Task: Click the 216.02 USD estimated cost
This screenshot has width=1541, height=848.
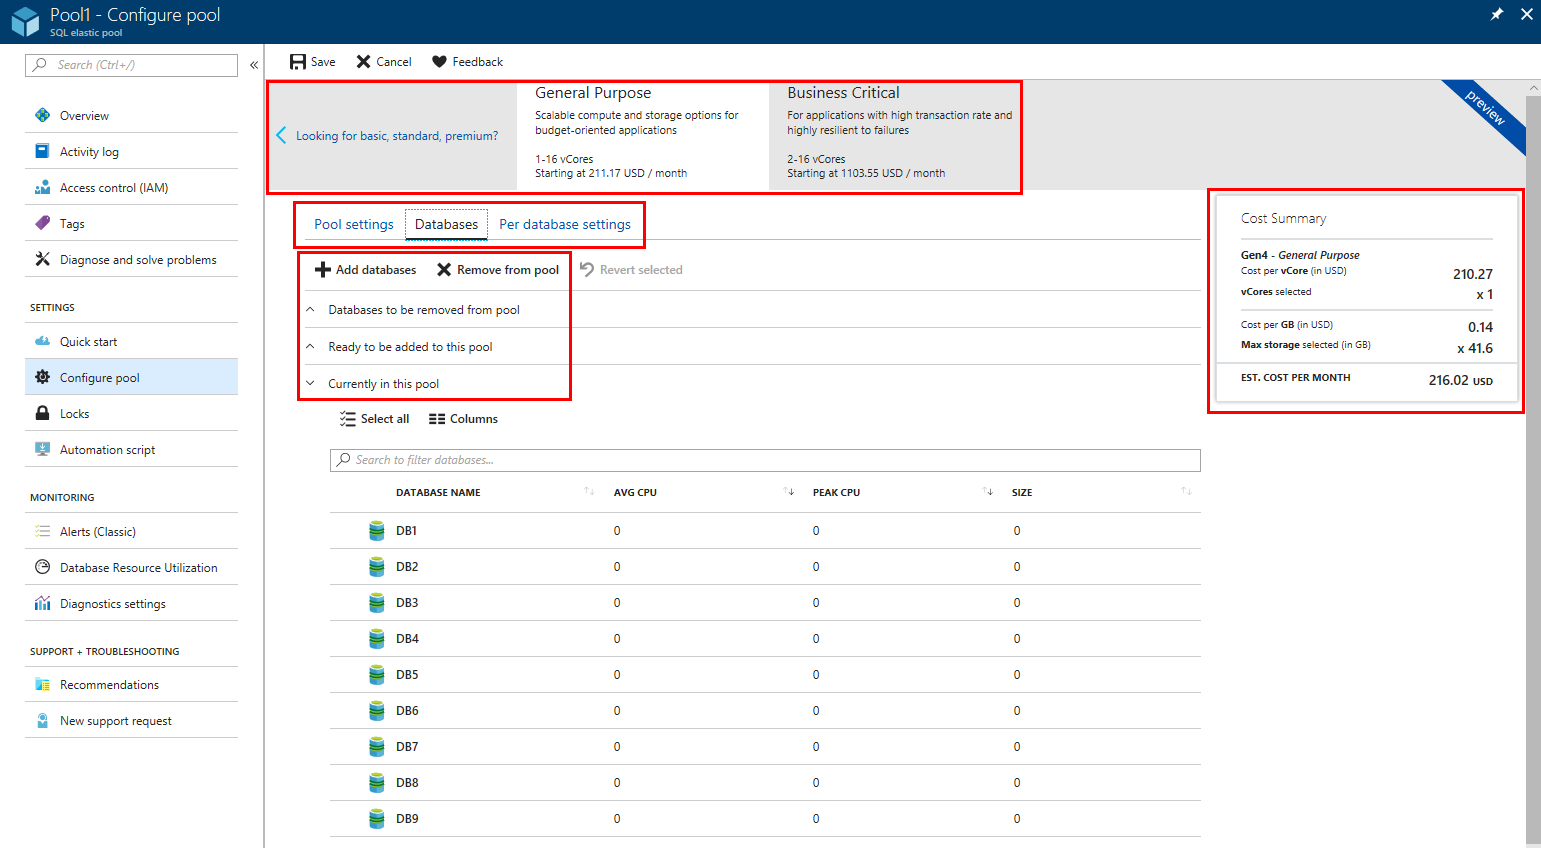Action: pyautogui.click(x=1460, y=380)
